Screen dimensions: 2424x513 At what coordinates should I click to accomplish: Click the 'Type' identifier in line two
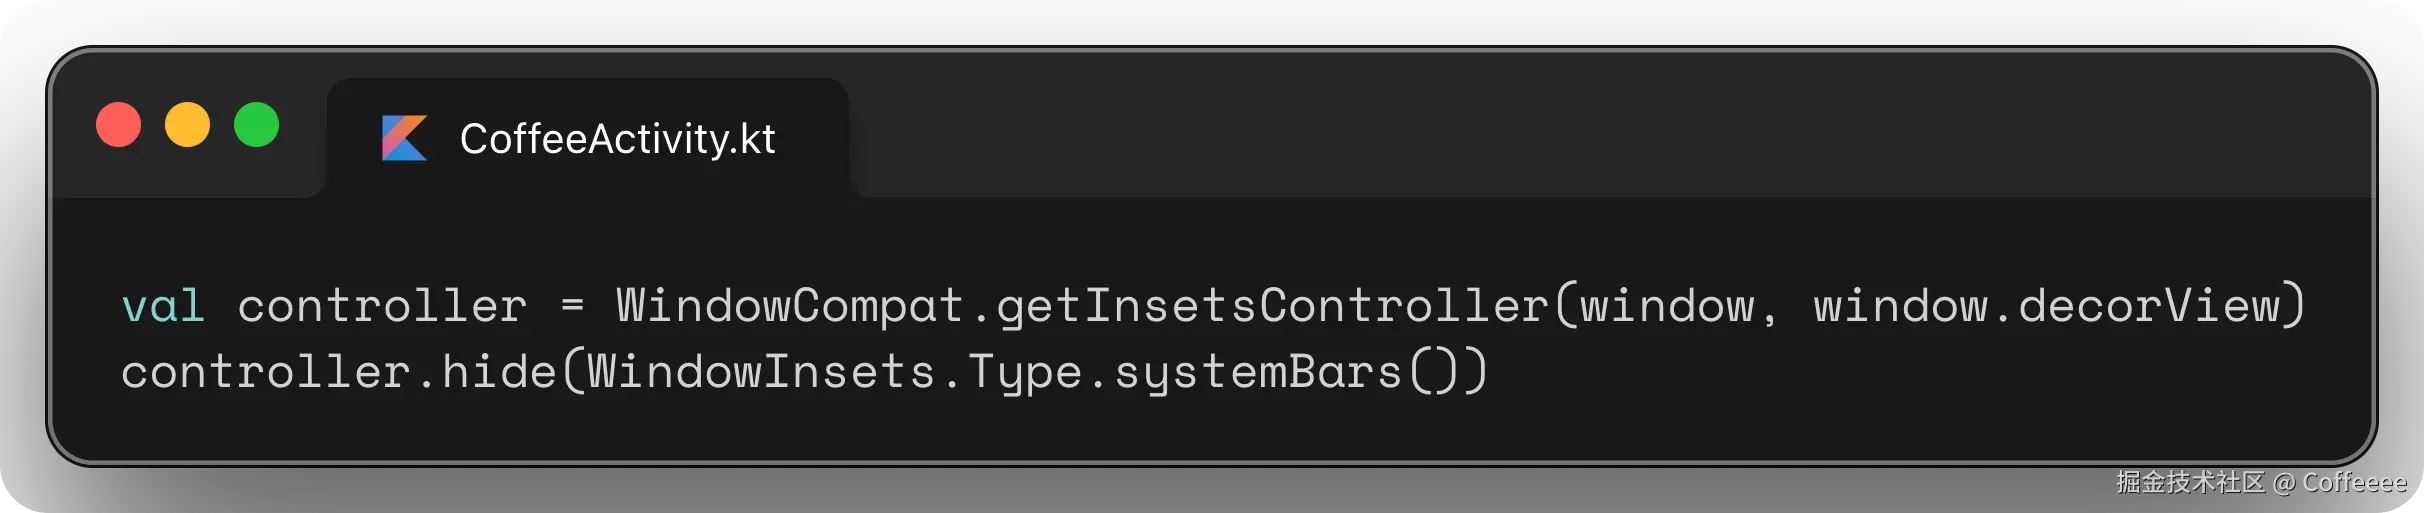(1025, 372)
